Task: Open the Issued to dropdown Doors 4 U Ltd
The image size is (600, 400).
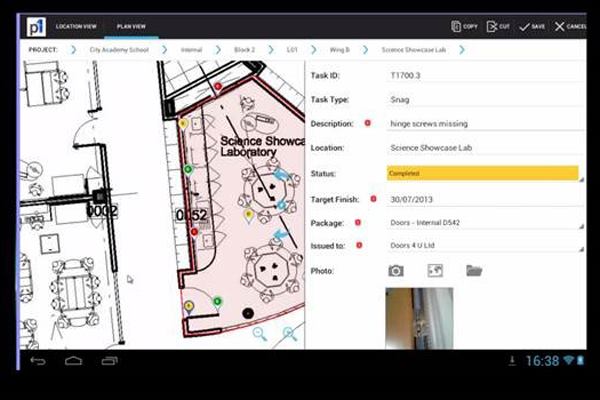Action: click(485, 245)
